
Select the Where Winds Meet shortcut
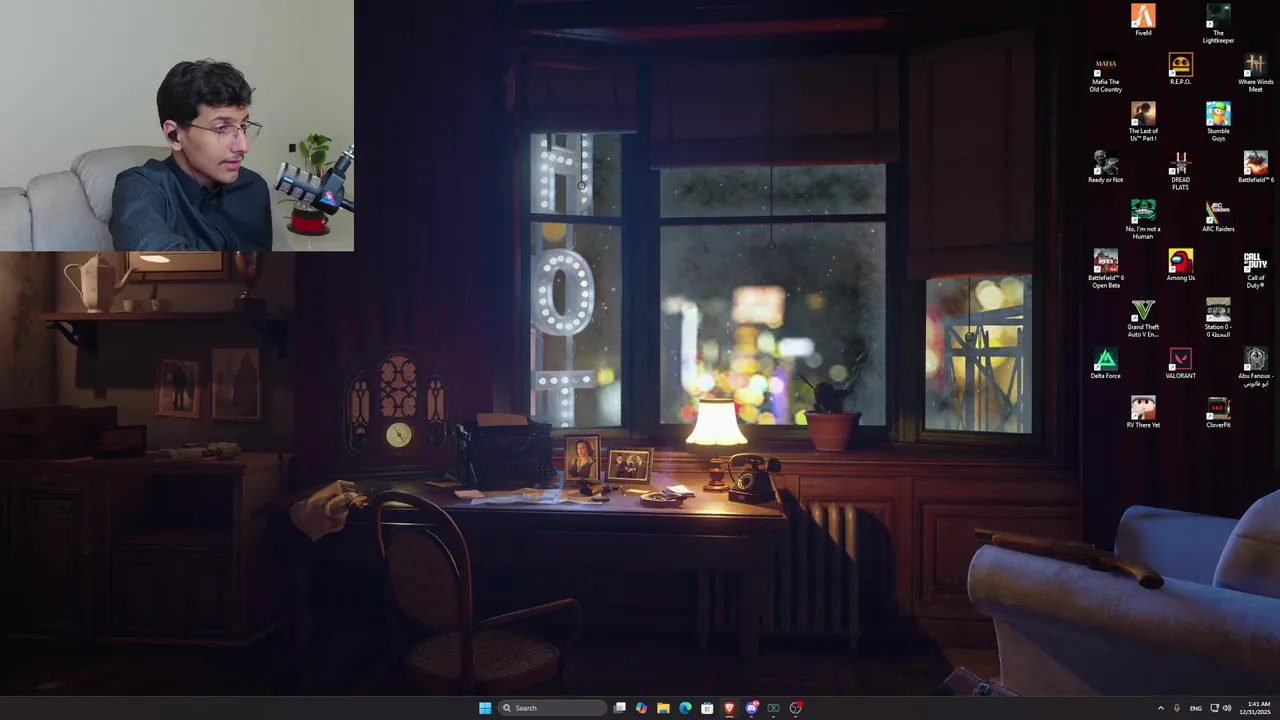tap(1255, 74)
